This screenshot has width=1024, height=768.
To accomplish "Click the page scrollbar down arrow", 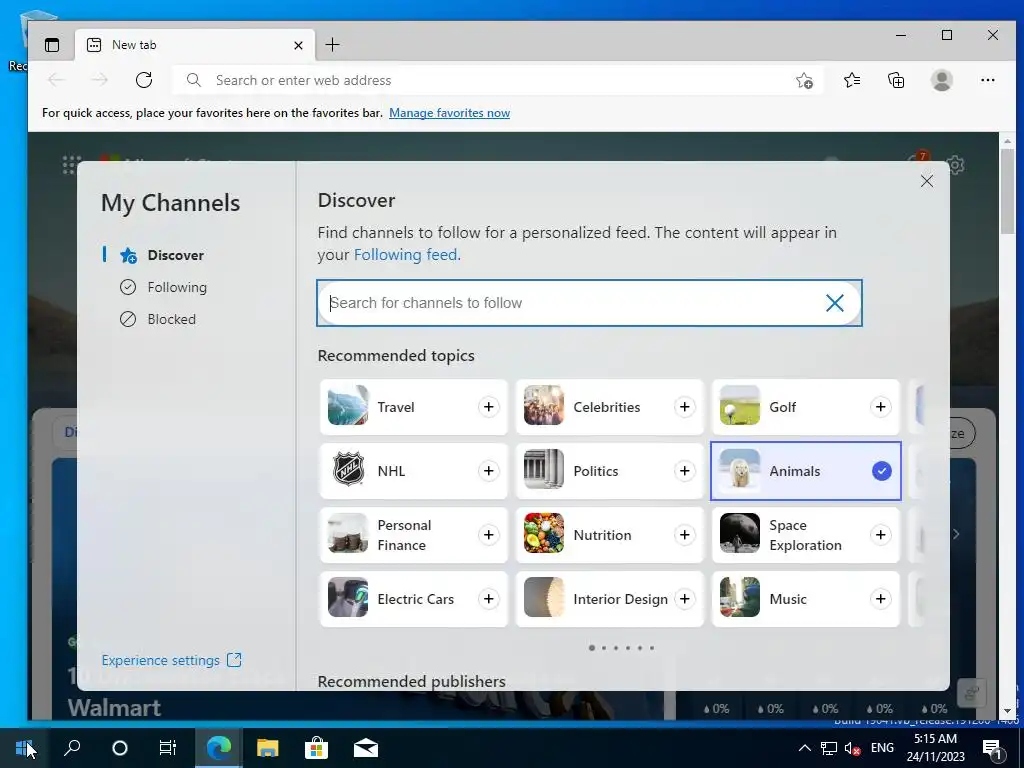I will pos(1007,711).
